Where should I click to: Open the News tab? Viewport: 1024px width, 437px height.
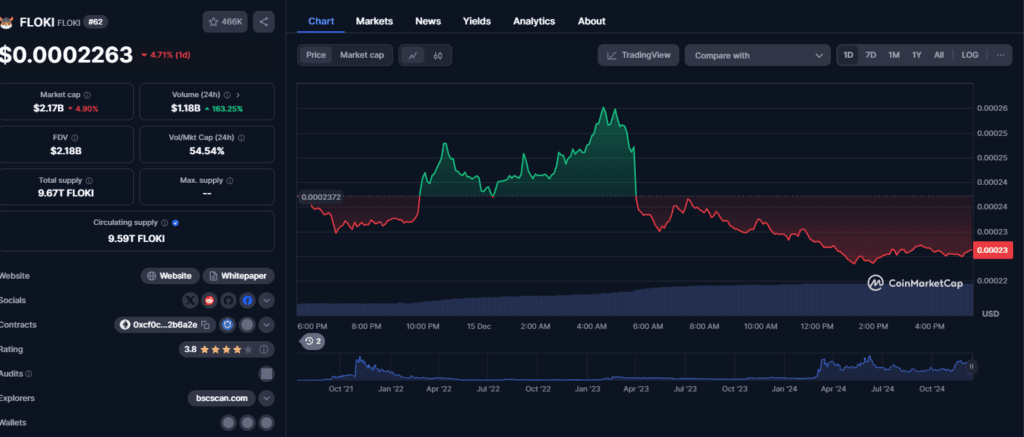point(428,21)
